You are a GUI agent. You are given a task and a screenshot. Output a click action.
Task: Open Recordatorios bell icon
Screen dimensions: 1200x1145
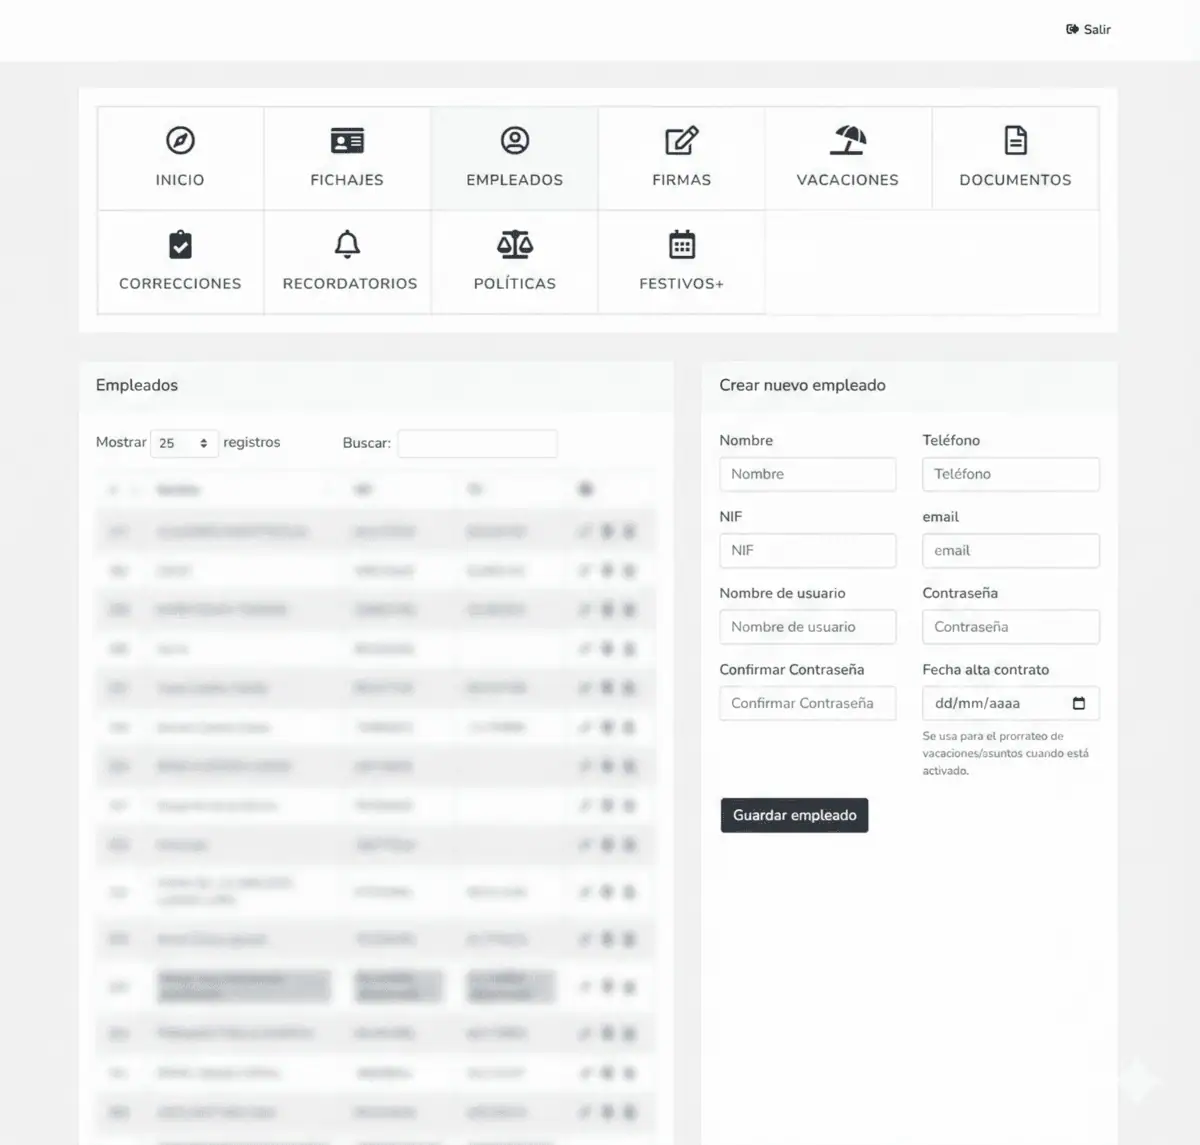347,245
